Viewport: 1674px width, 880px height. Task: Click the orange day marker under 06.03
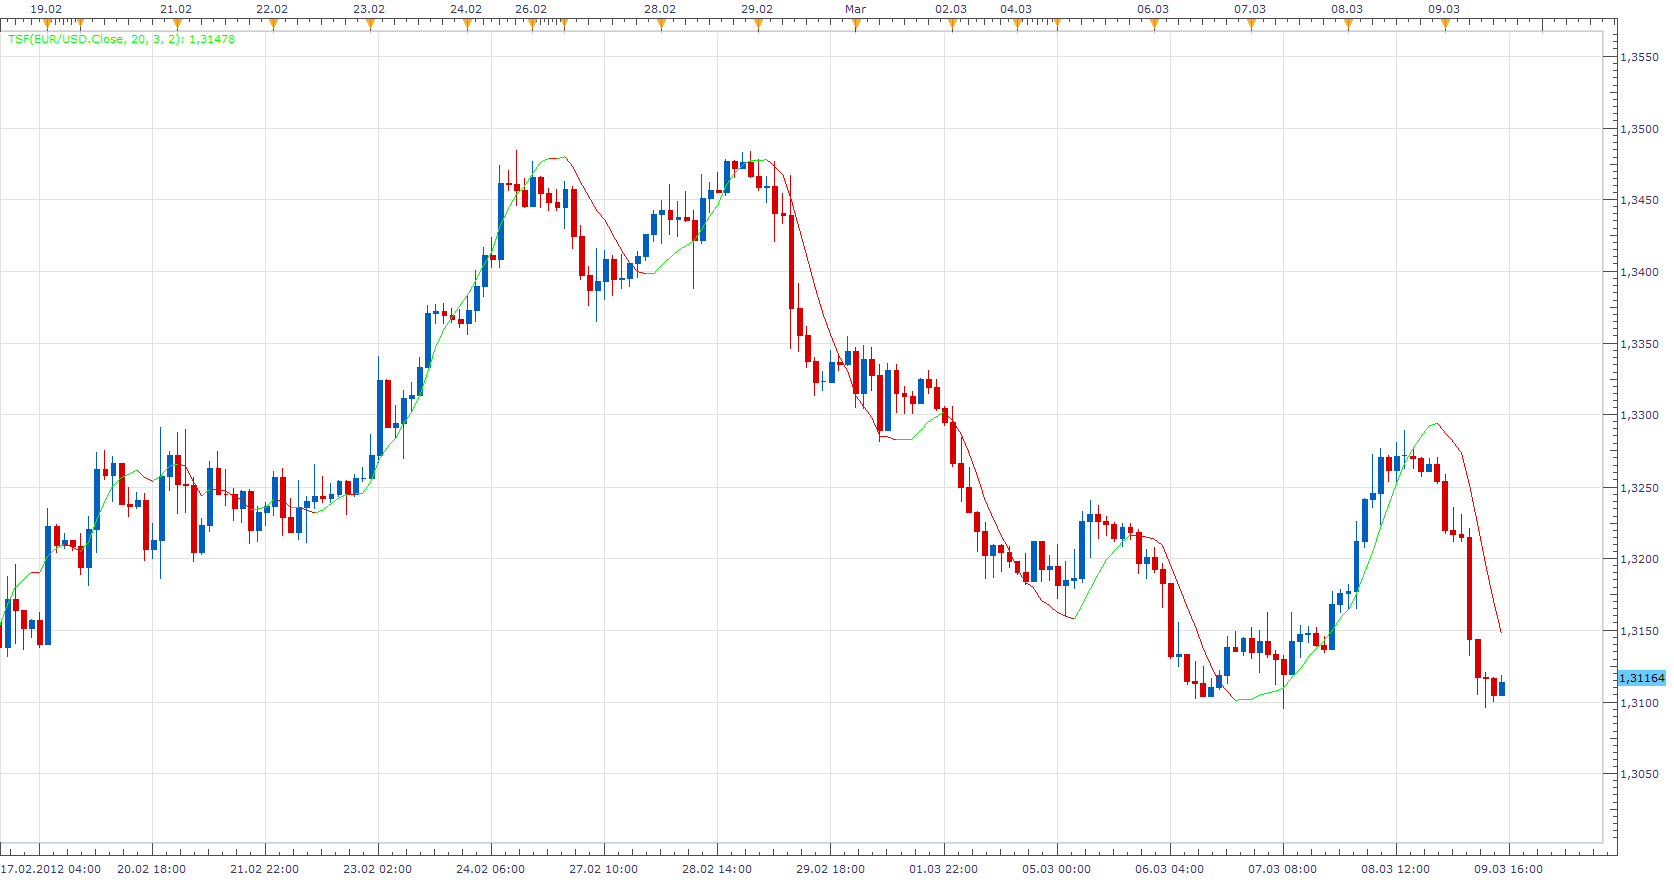pos(1154,24)
